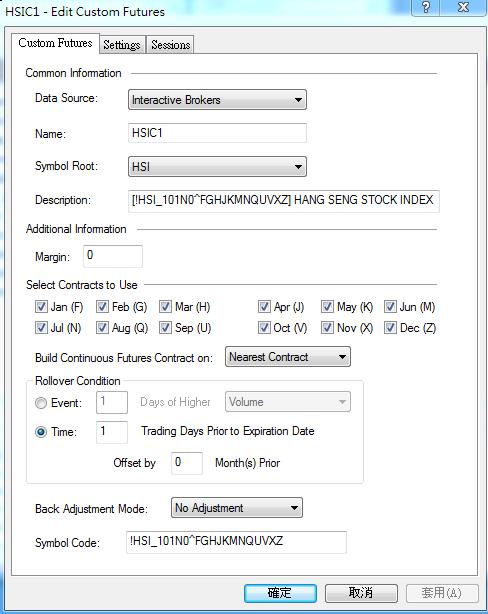
Task: Click the Offset by months field
Action: [187, 463]
